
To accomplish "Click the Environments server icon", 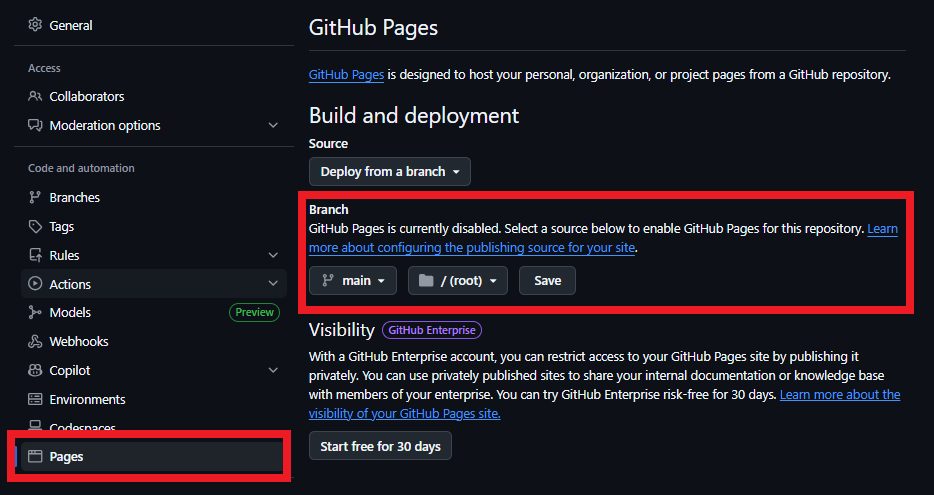I will (35, 400).
